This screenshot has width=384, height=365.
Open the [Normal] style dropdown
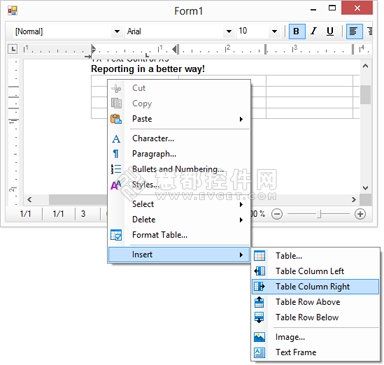pos(117,32)
